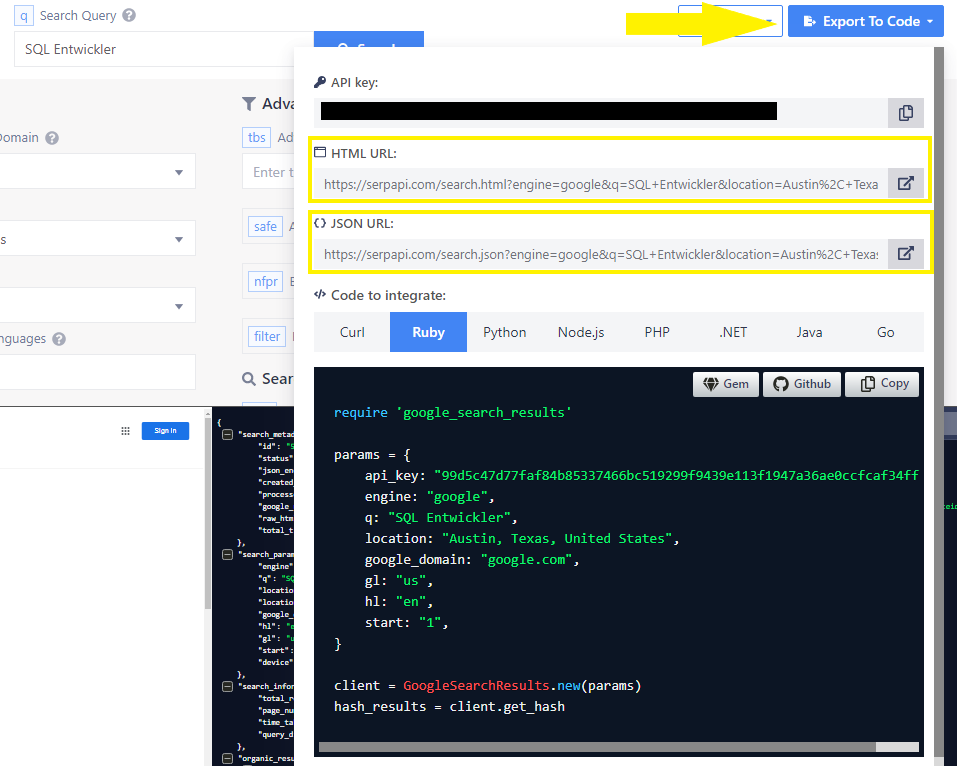Click the "Austin, Texas, United States" location value
957x766 pixels.
pos(557,538)
